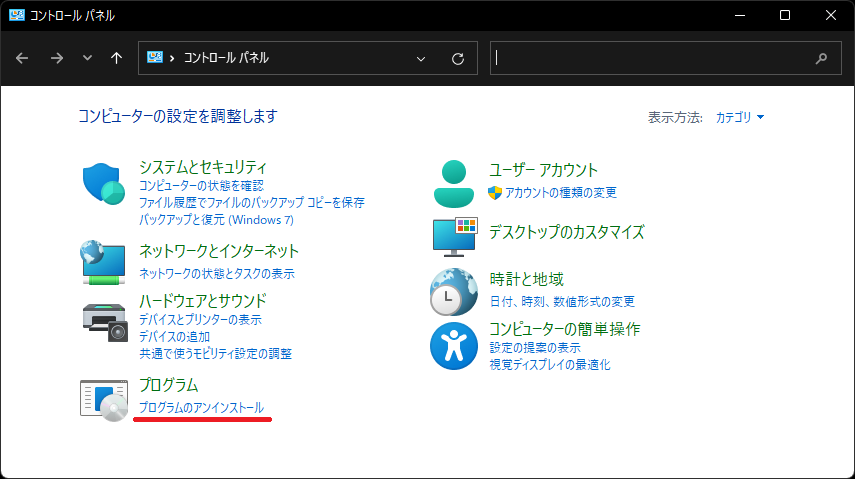The width and height of the screenshot is (855, 479).
Task: Open the カテゴリ view-by dropdown
Action: tap(739, 117)
